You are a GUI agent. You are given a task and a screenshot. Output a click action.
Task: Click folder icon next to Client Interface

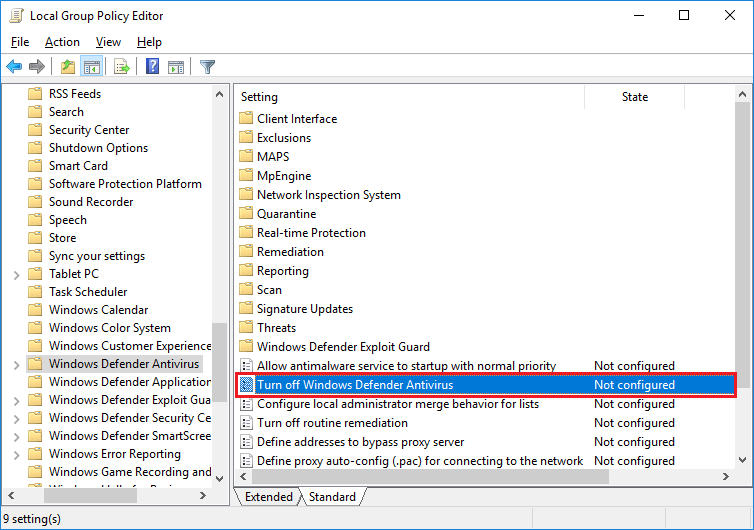click(x=246, y=118)
